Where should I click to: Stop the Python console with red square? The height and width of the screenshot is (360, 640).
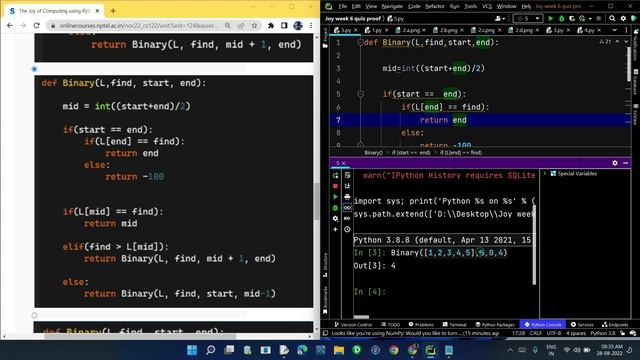(x=336, y=186)
